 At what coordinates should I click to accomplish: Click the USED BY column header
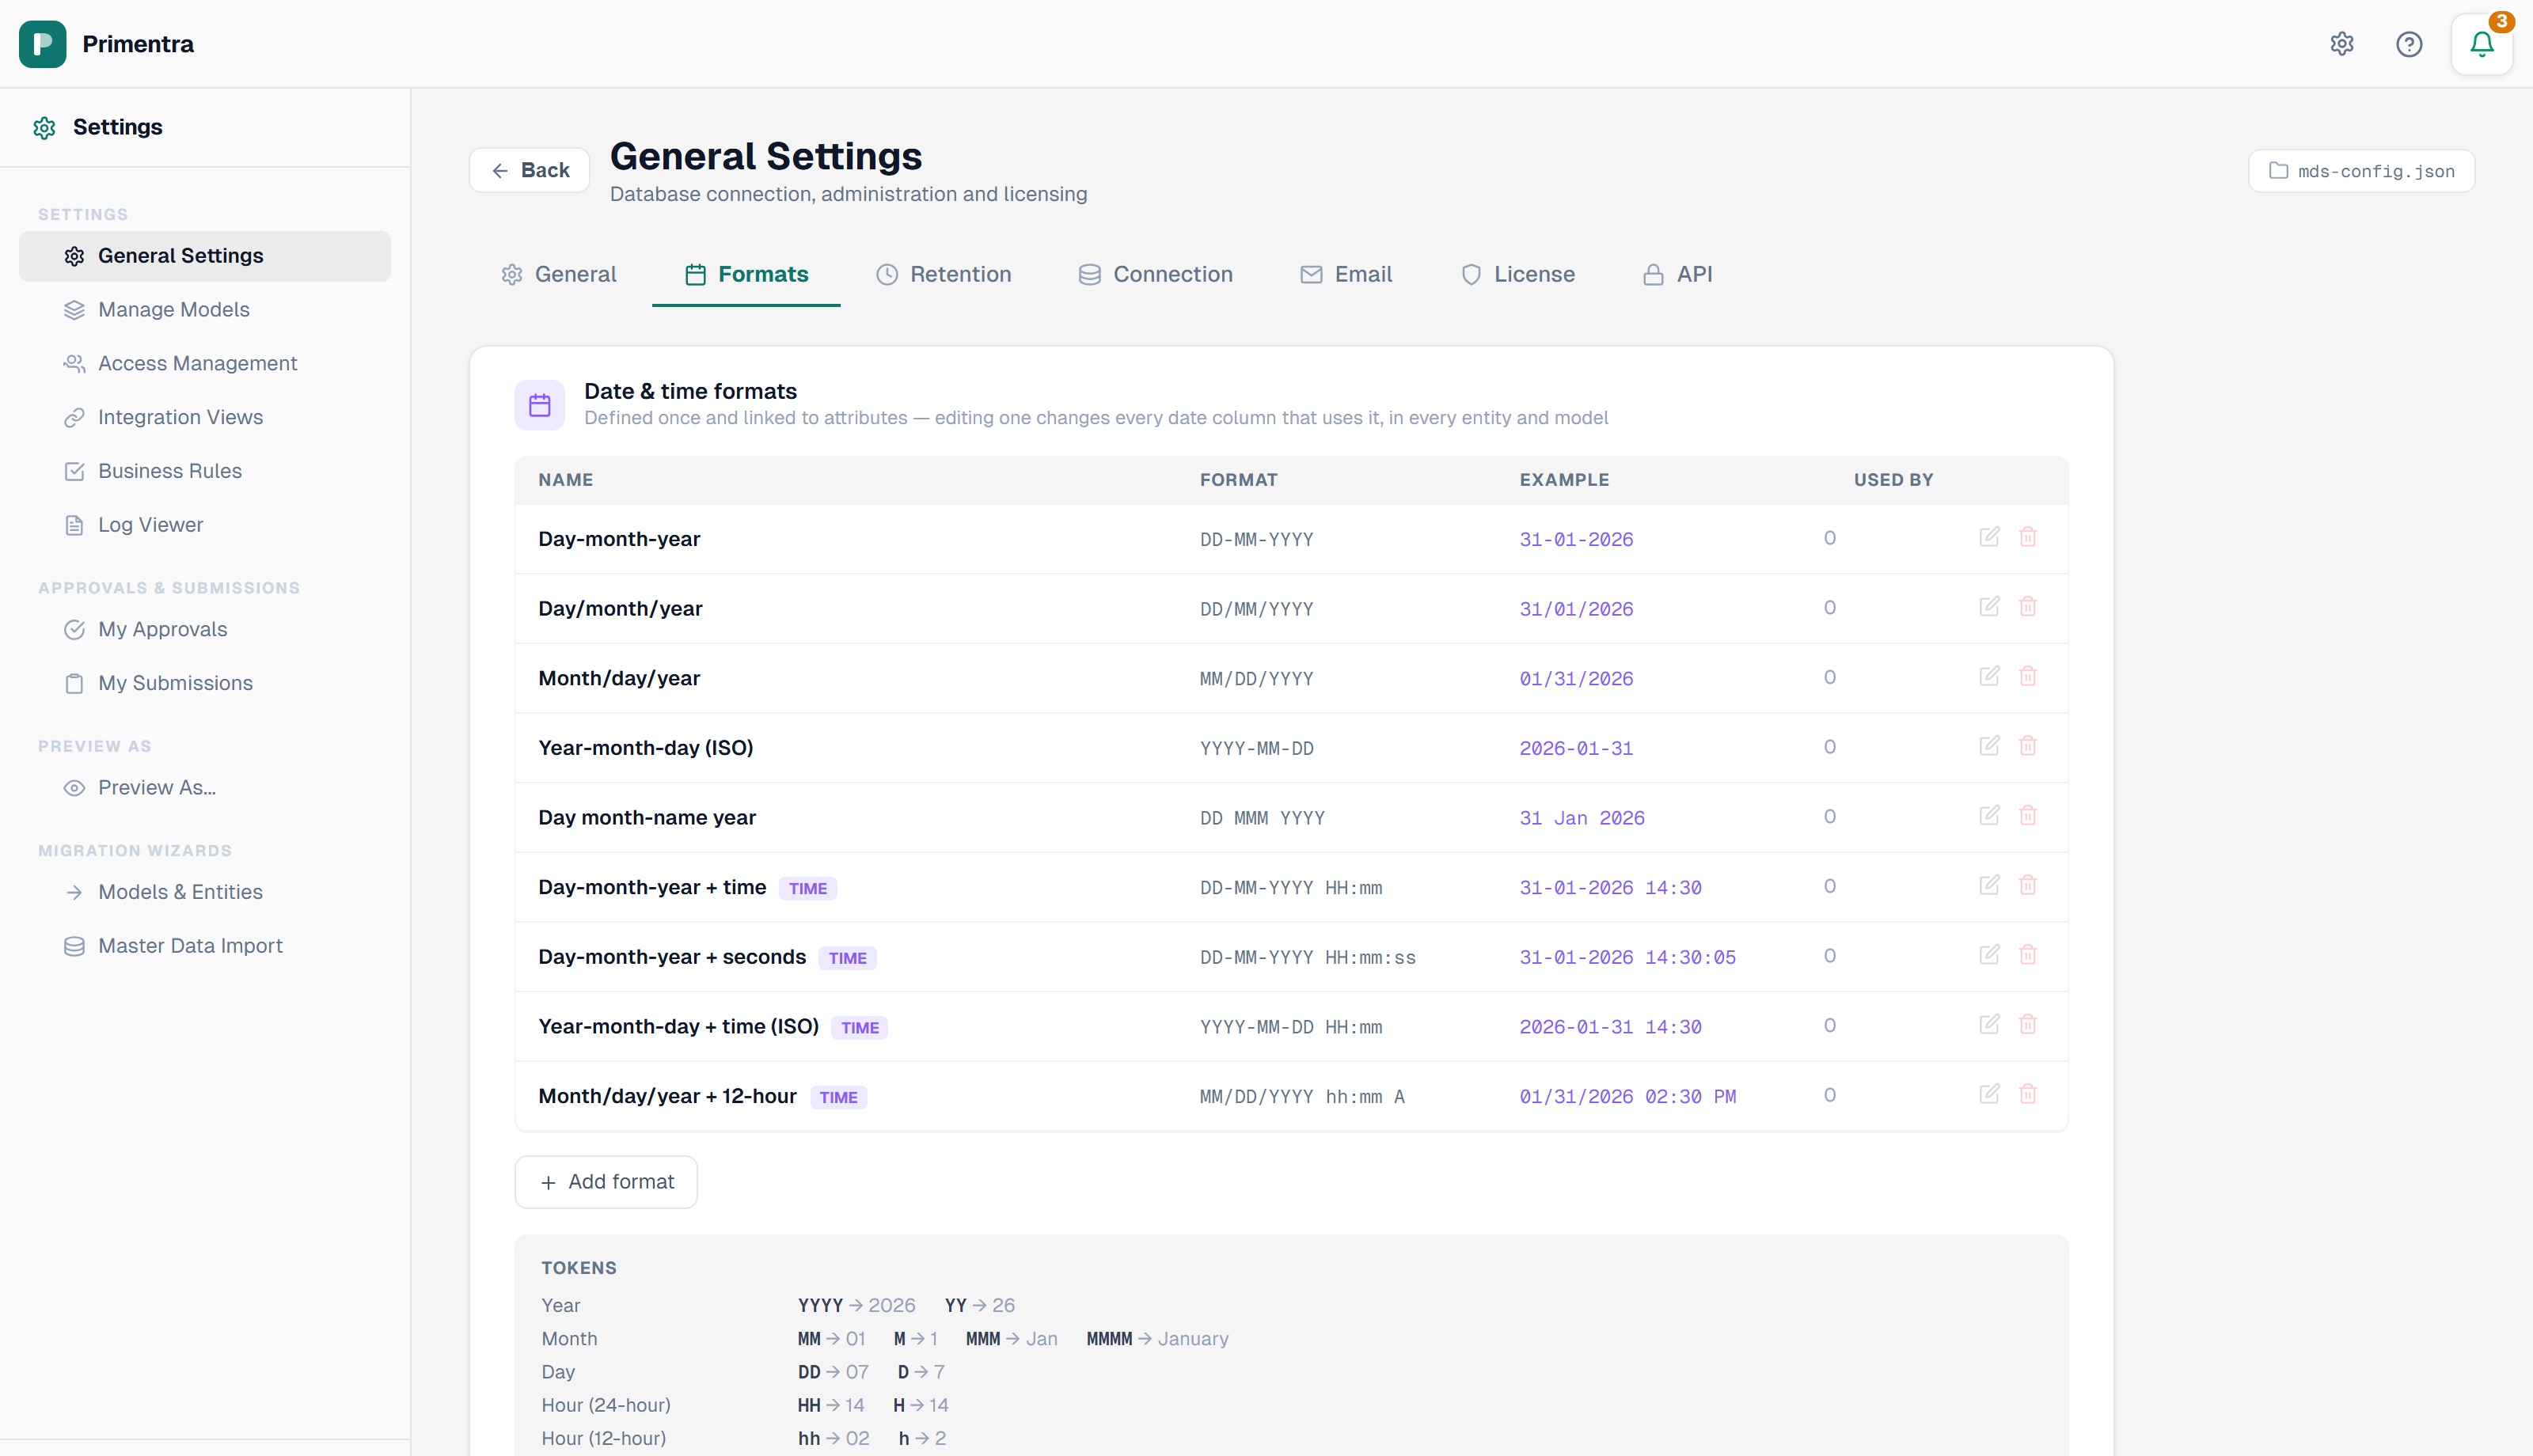pyautogui.click(x=1893, y=480)
